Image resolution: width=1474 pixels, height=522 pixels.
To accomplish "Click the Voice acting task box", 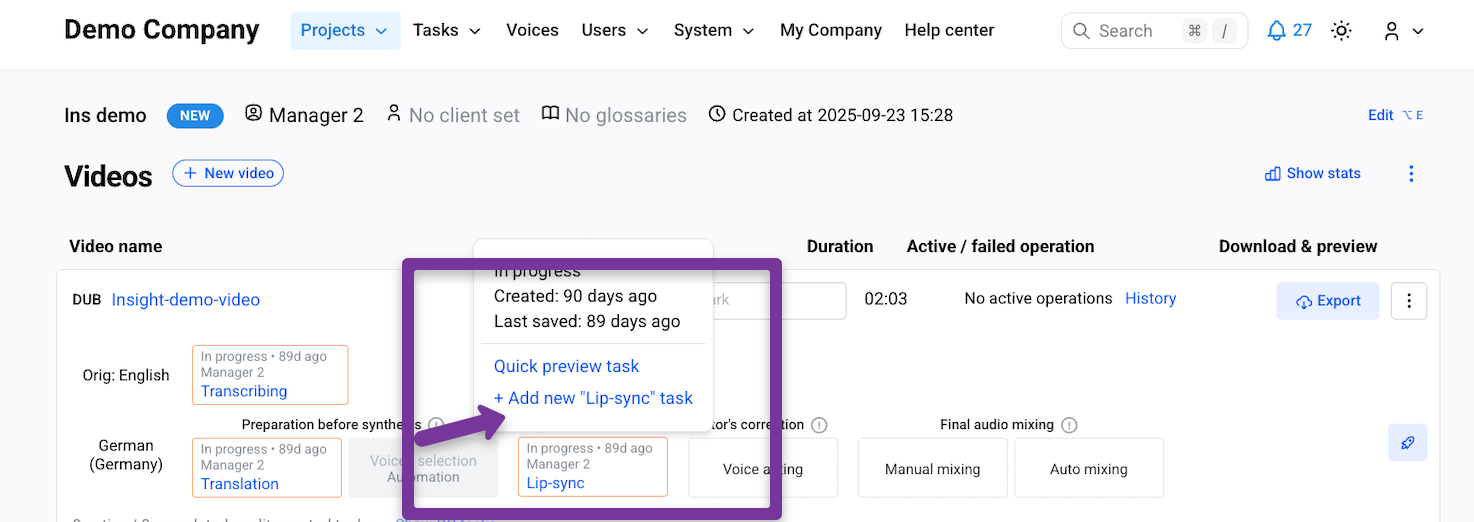I will 763,468.
